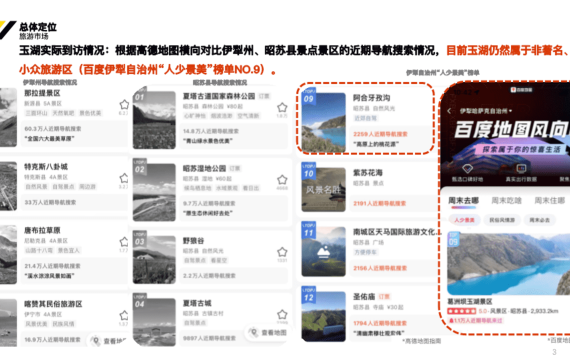
Task: Favorite 夏塔古城 with the star icon
Action: [282, 314]
